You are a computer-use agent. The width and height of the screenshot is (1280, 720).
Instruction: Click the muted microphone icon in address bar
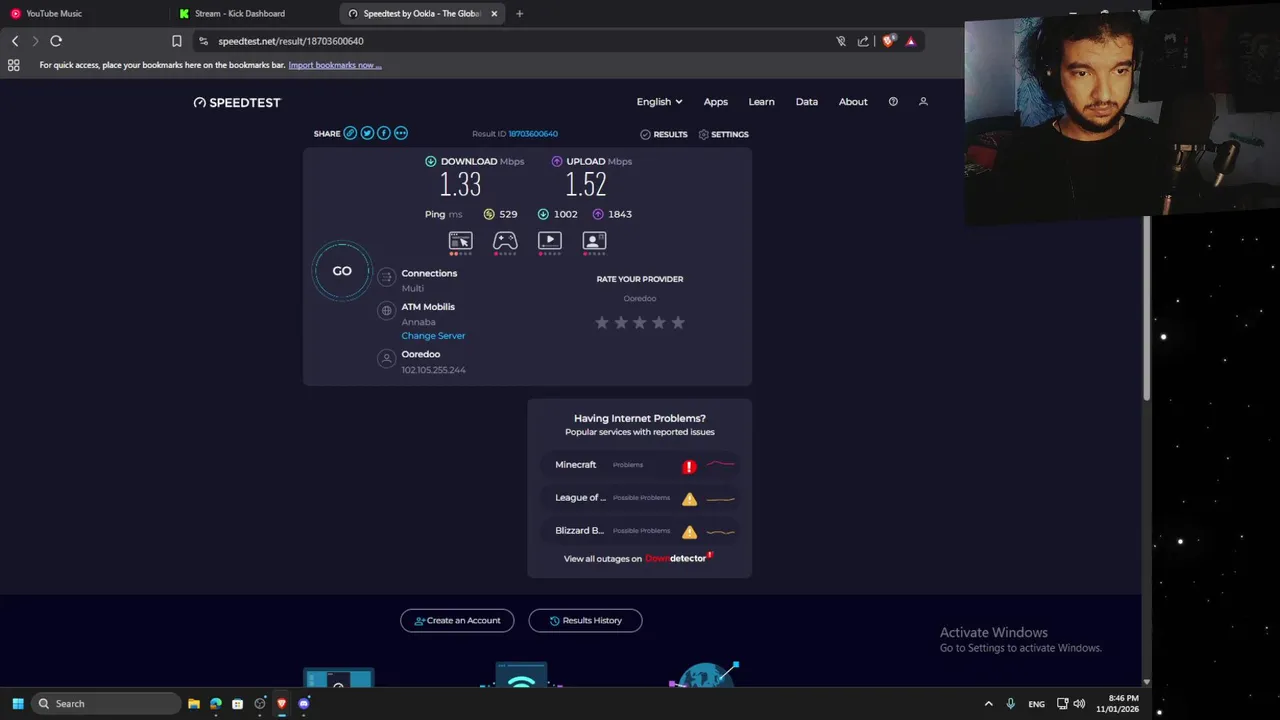[x=841, y=41]
